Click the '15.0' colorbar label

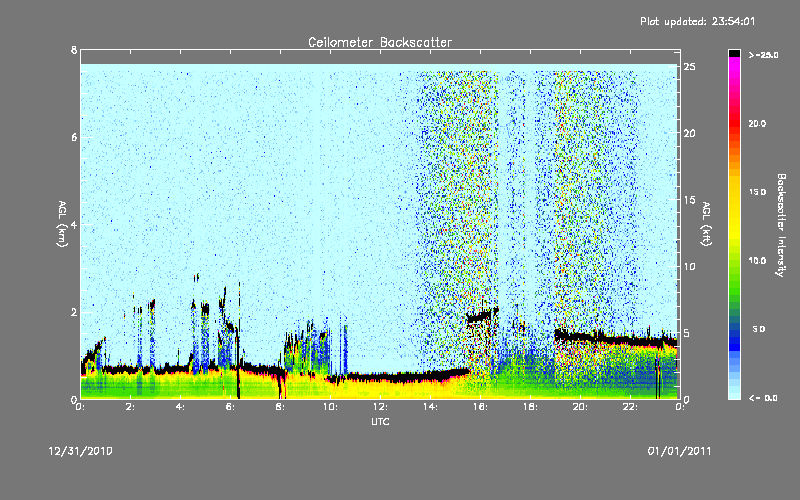pyautogui.click(x=757, y=192)
